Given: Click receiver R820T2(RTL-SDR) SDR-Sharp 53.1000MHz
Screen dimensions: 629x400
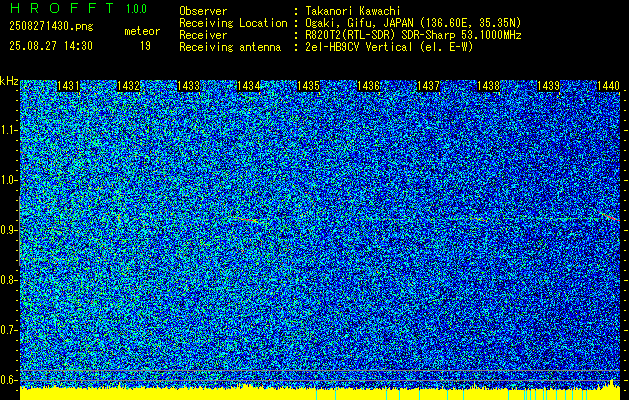Looking at the screenshot, I should [x=413, y=35].
